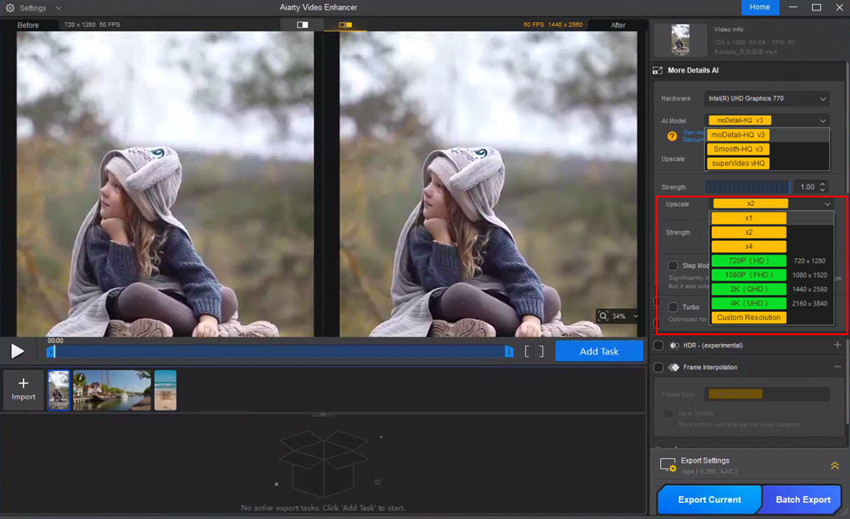Expand HDR section with plus icon
The width and height of the screenshot is (850, 519).
(x=837, y=345)
